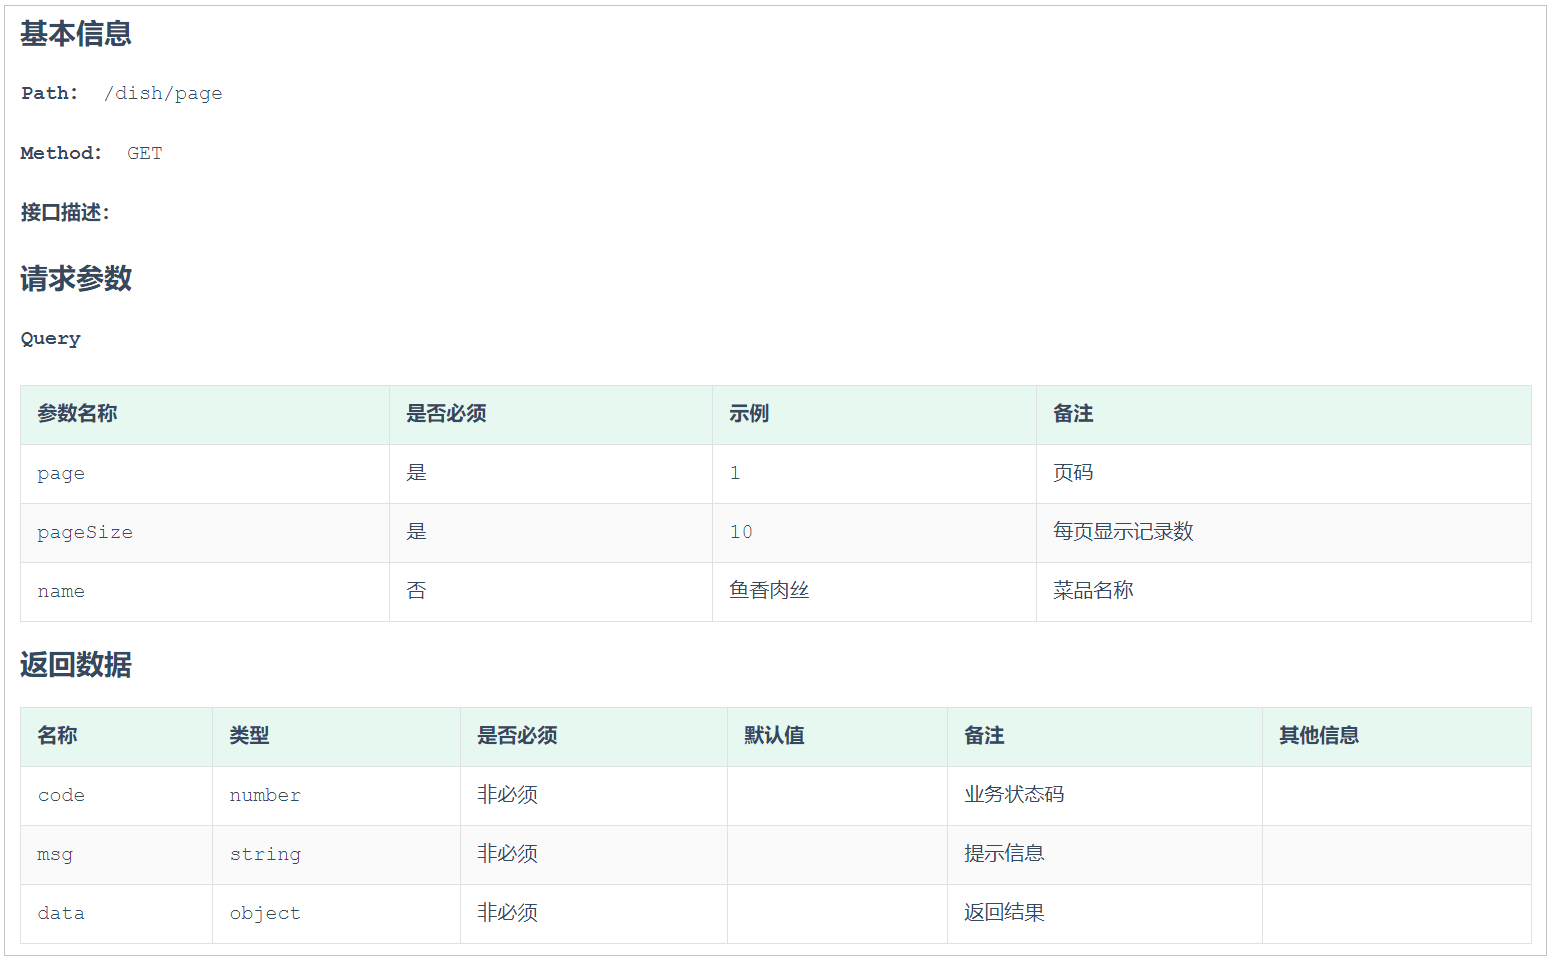Select the Query section label
The image size is (1552, 962).
click(51, 339)
